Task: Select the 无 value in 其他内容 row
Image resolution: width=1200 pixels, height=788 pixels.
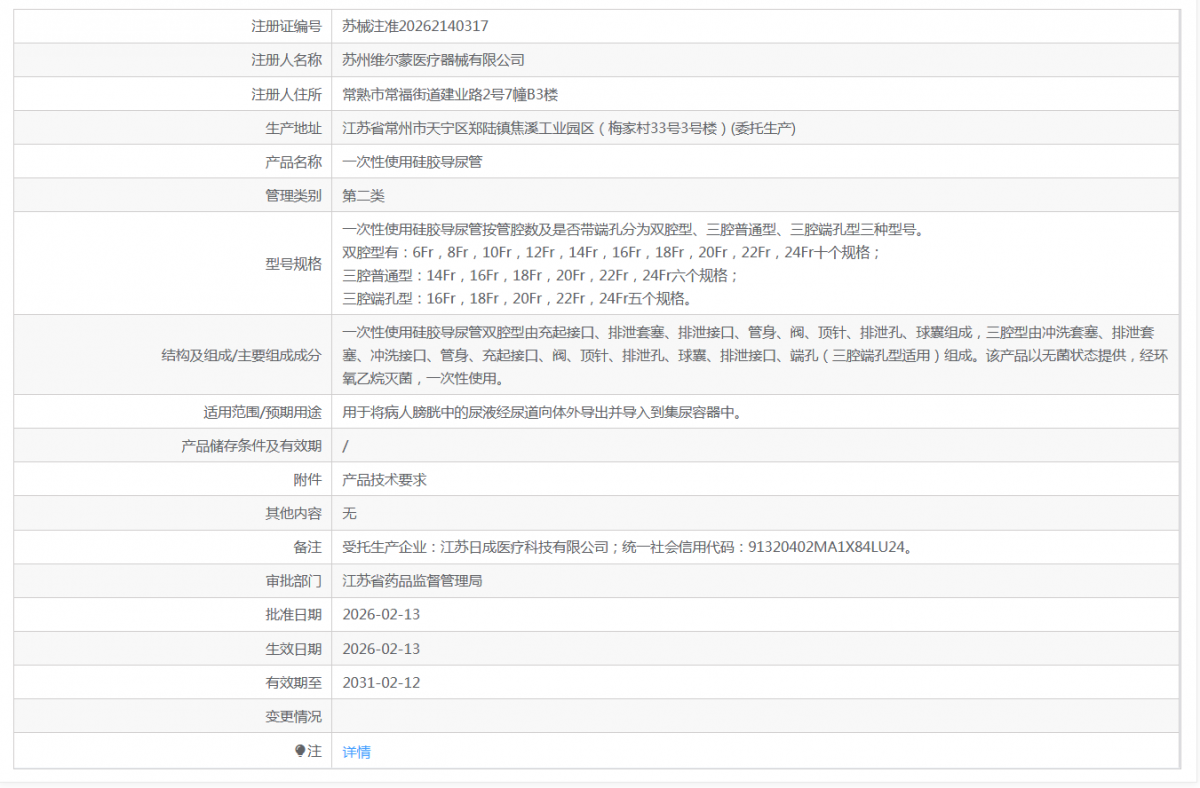Action: point(349,513)
